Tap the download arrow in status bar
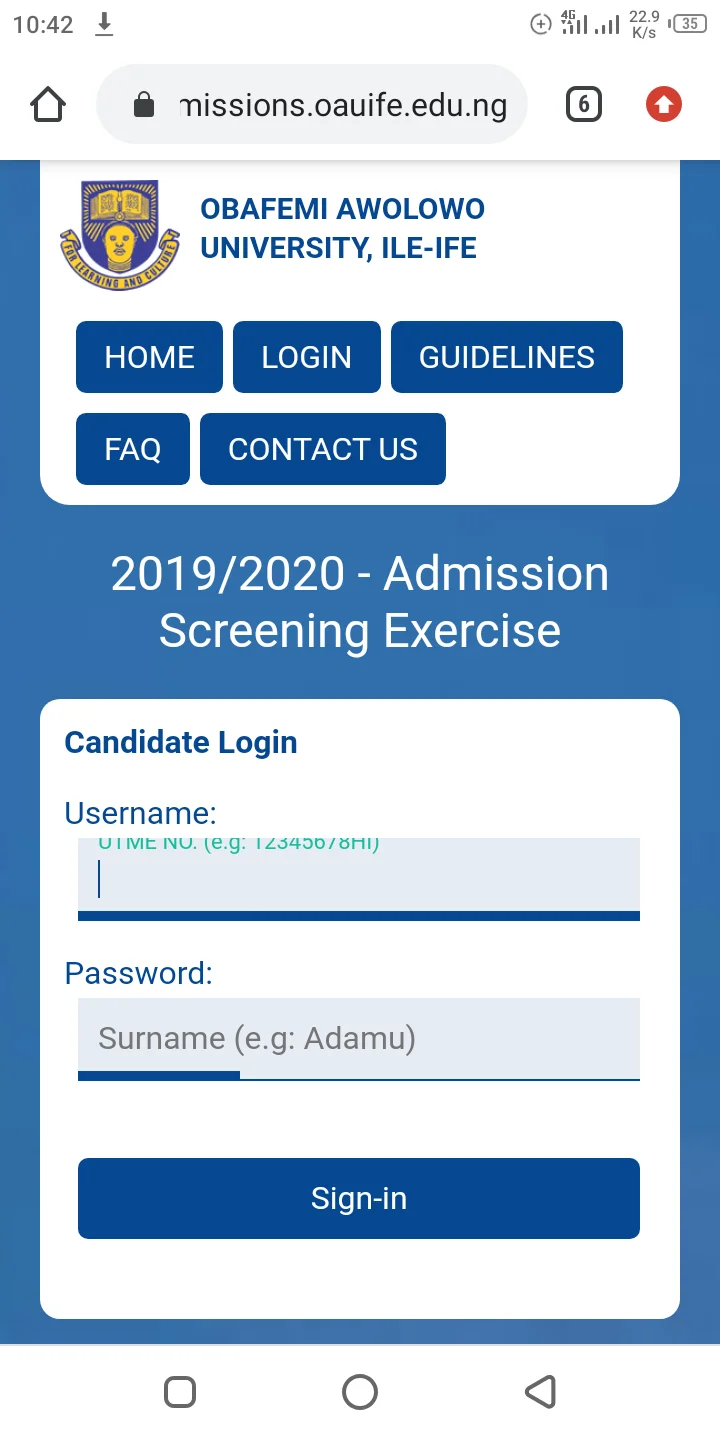720x1440 pixels. (104, 25)
